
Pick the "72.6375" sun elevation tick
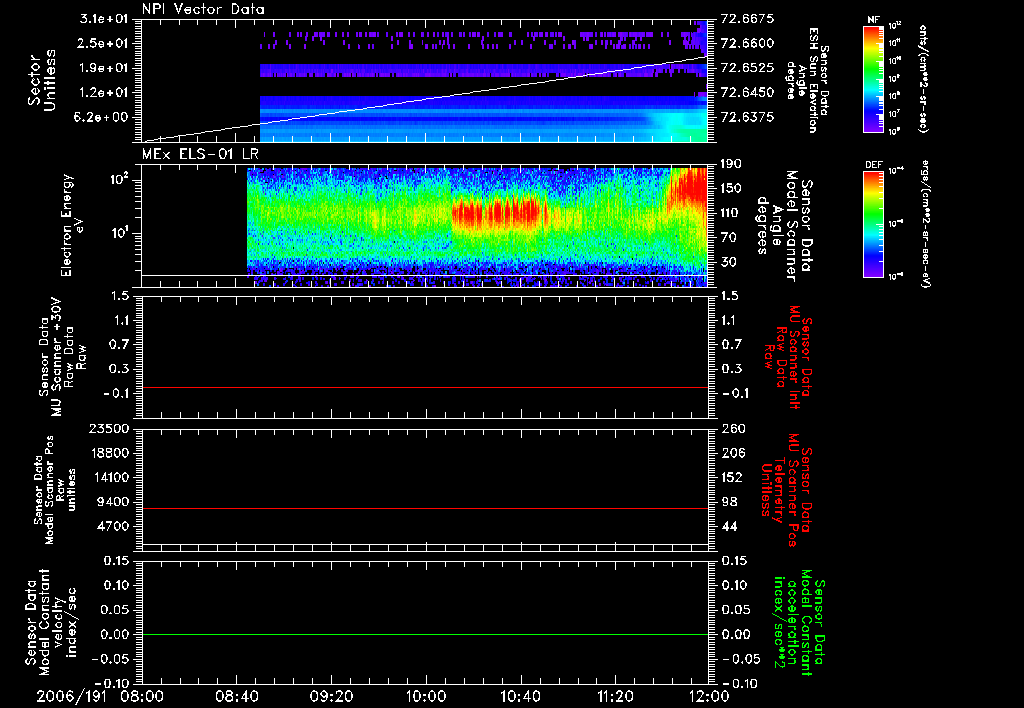[x=748, y=117]
